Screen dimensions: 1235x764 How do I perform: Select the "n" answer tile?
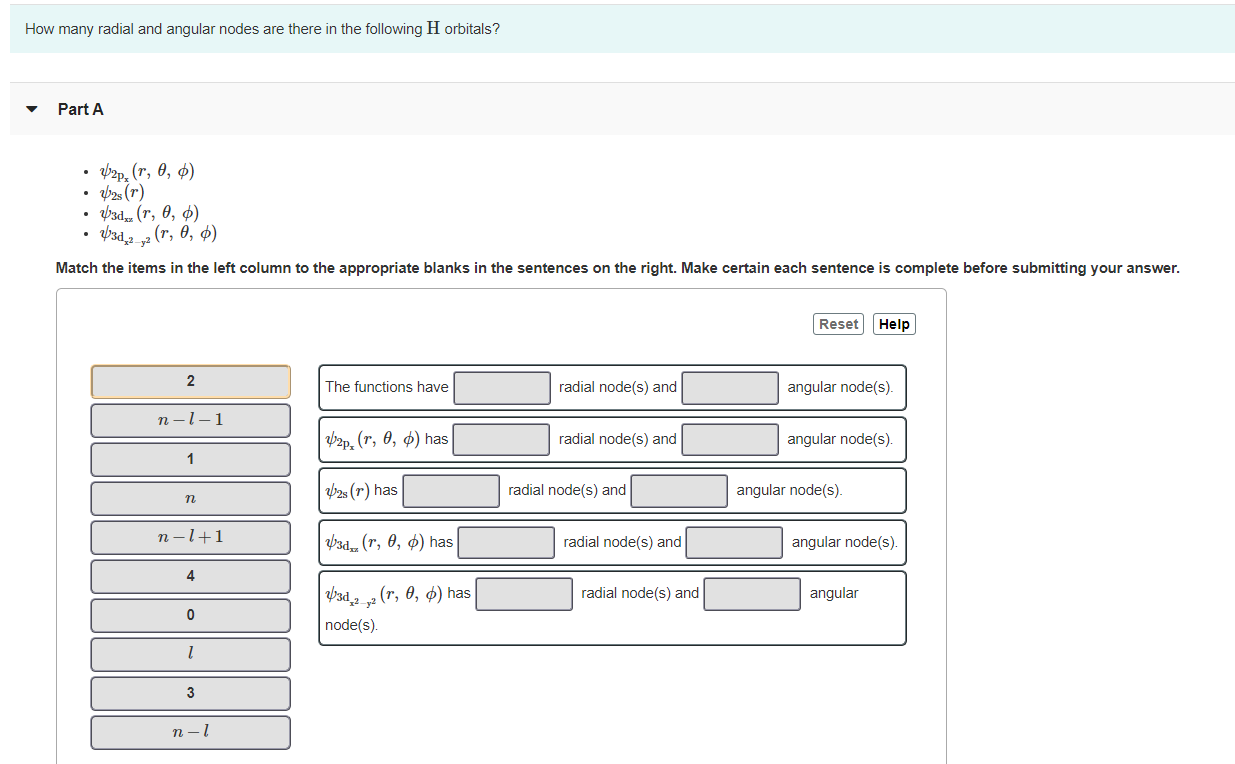(190, 498)
